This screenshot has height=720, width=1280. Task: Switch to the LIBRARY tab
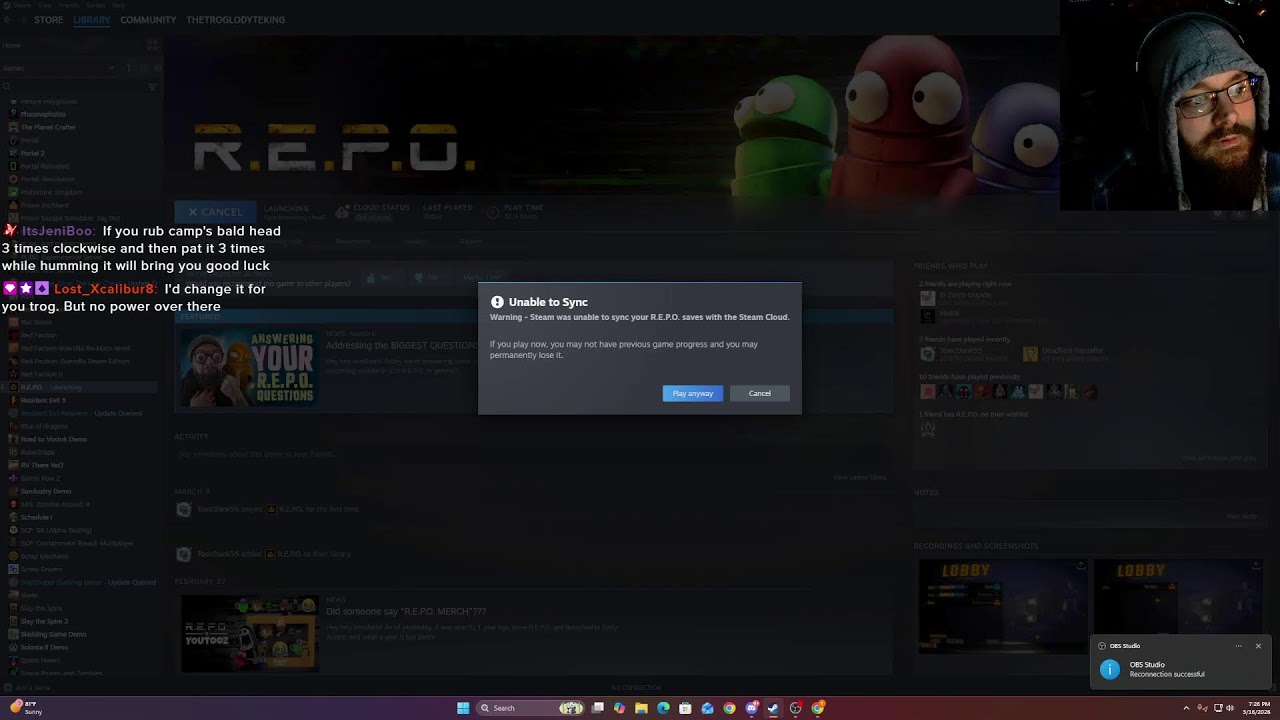pos(91,20)
